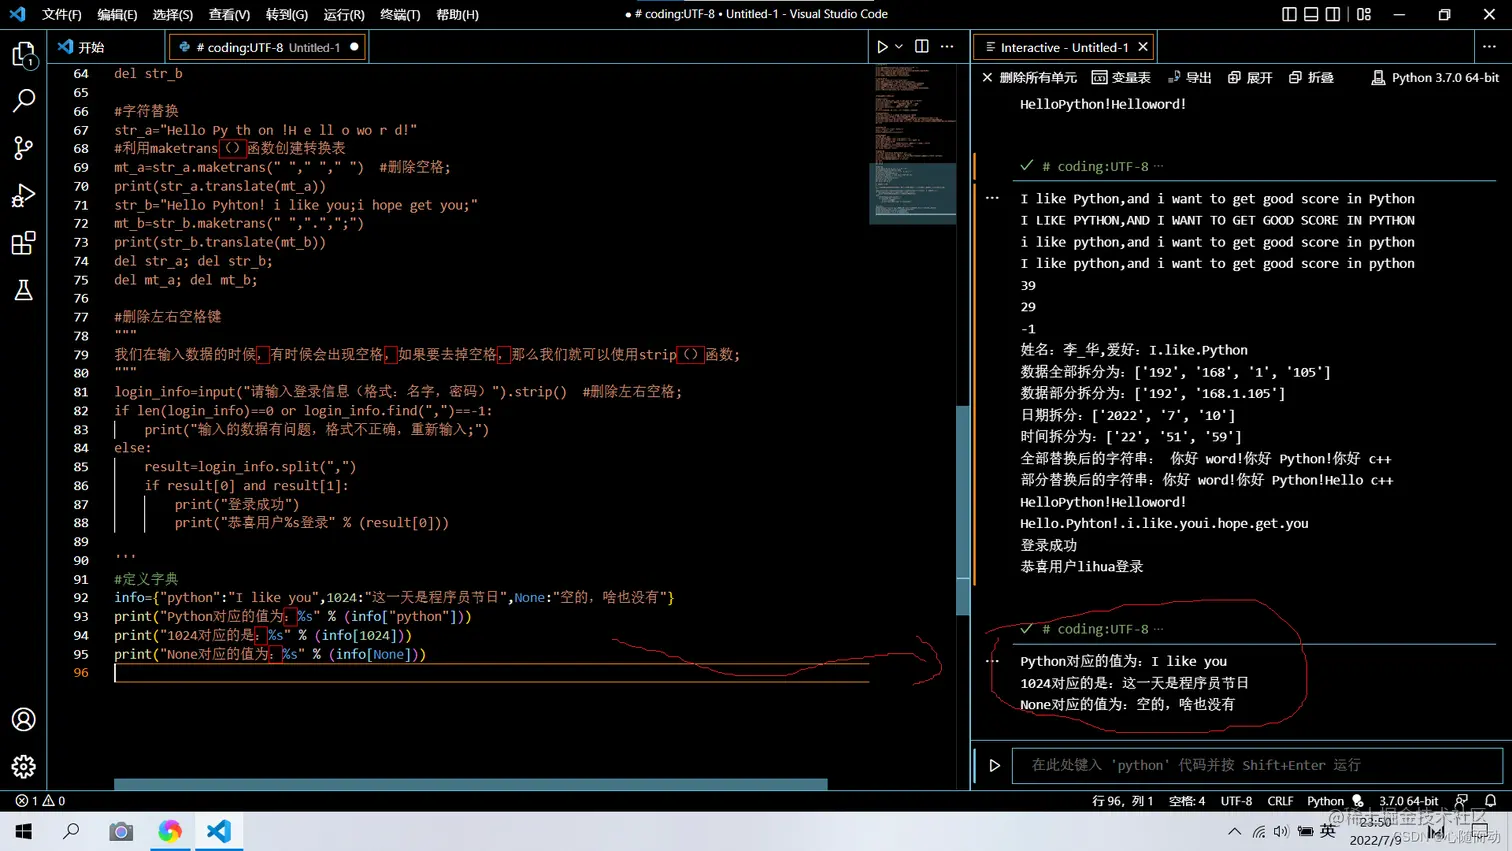This screenshot has height=851, width=1512.
Task: Open the 帮助(H) menu
Action: click(457, 14)
